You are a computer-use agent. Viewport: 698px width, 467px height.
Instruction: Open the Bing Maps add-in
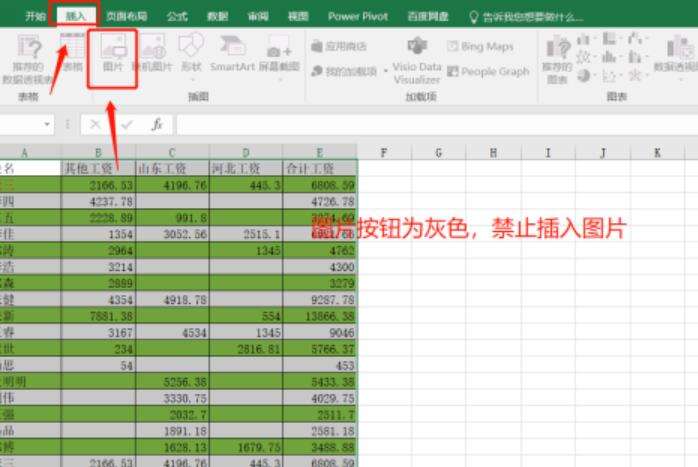click(x=480, y=46)
